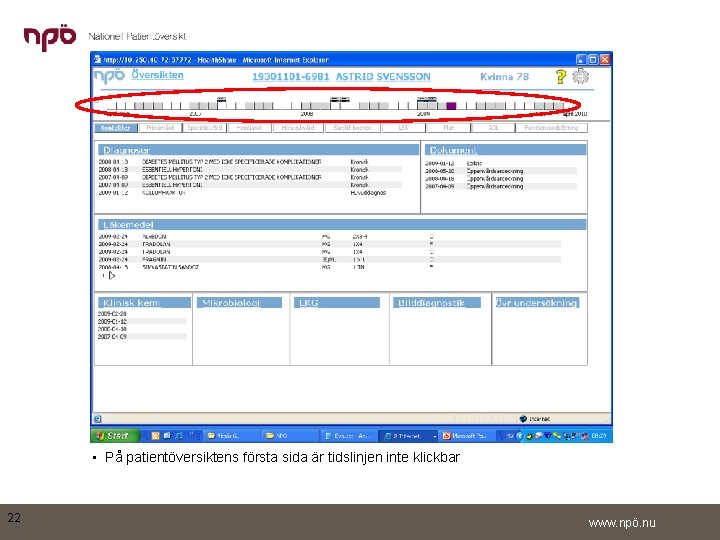Click the Översikten link

pos(157,74)
